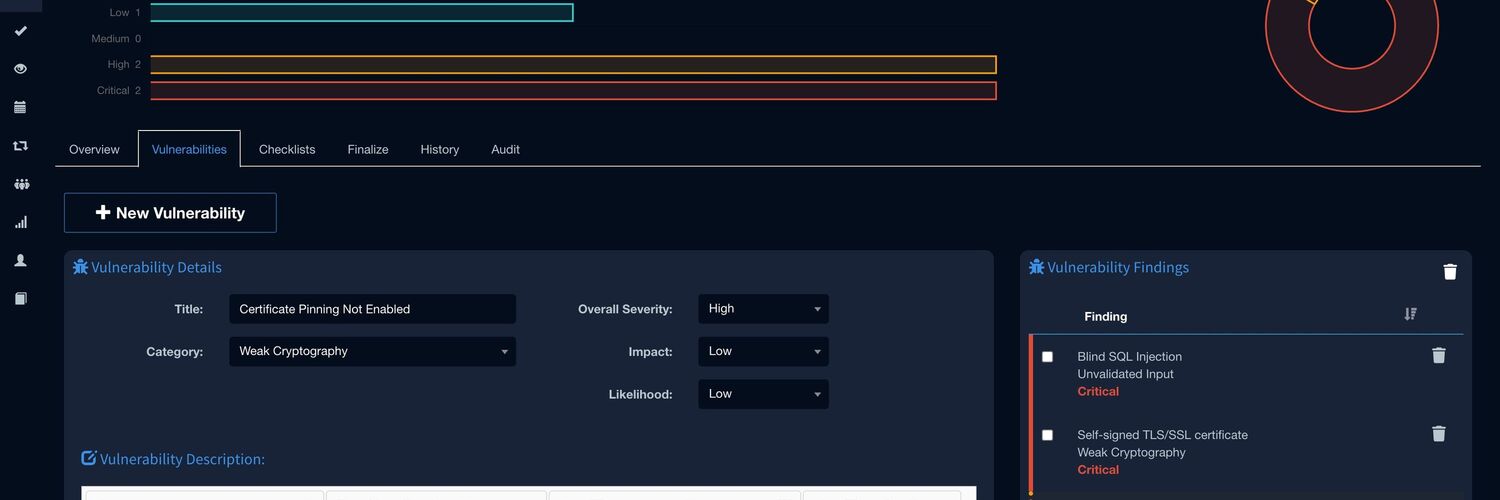The height and width of the screenshot is (500, 1500).
Task: Open the Overall Severity dropdown
Action: pyautogui.click(x=763, y=309)
